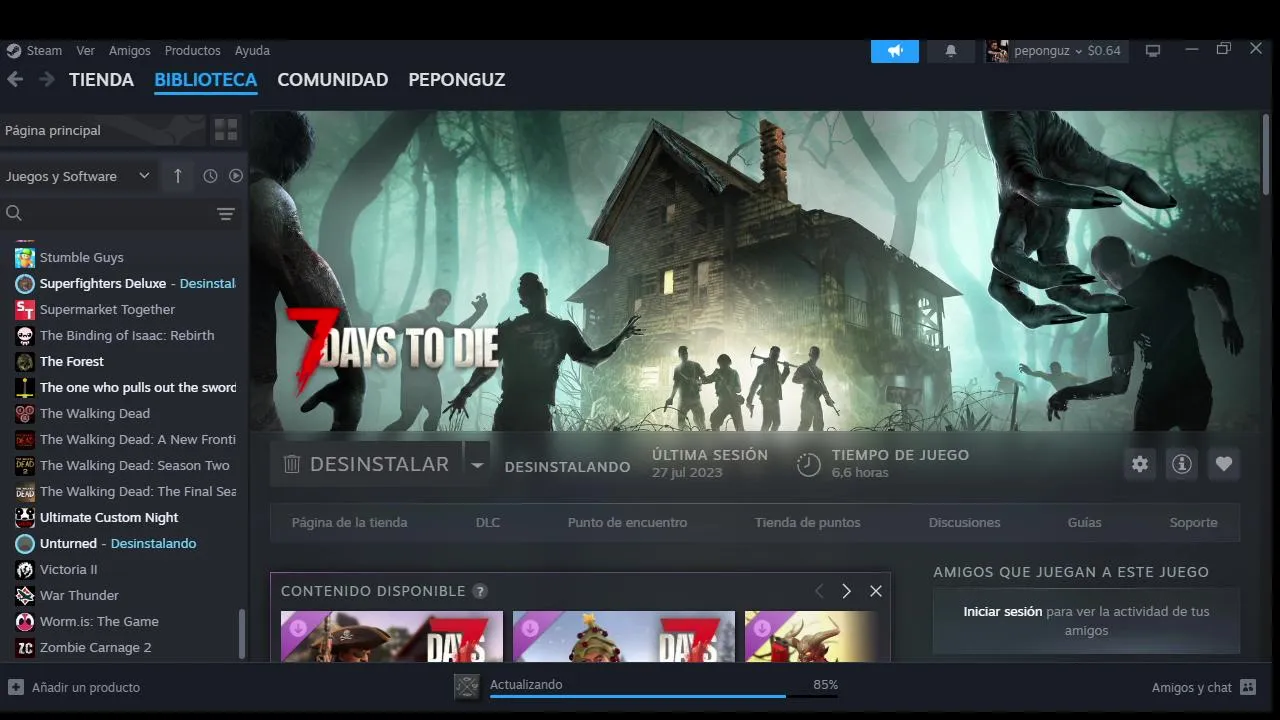
Task: Go back with the left arrow
Action: pyautogui.click(x=15, y=79)
